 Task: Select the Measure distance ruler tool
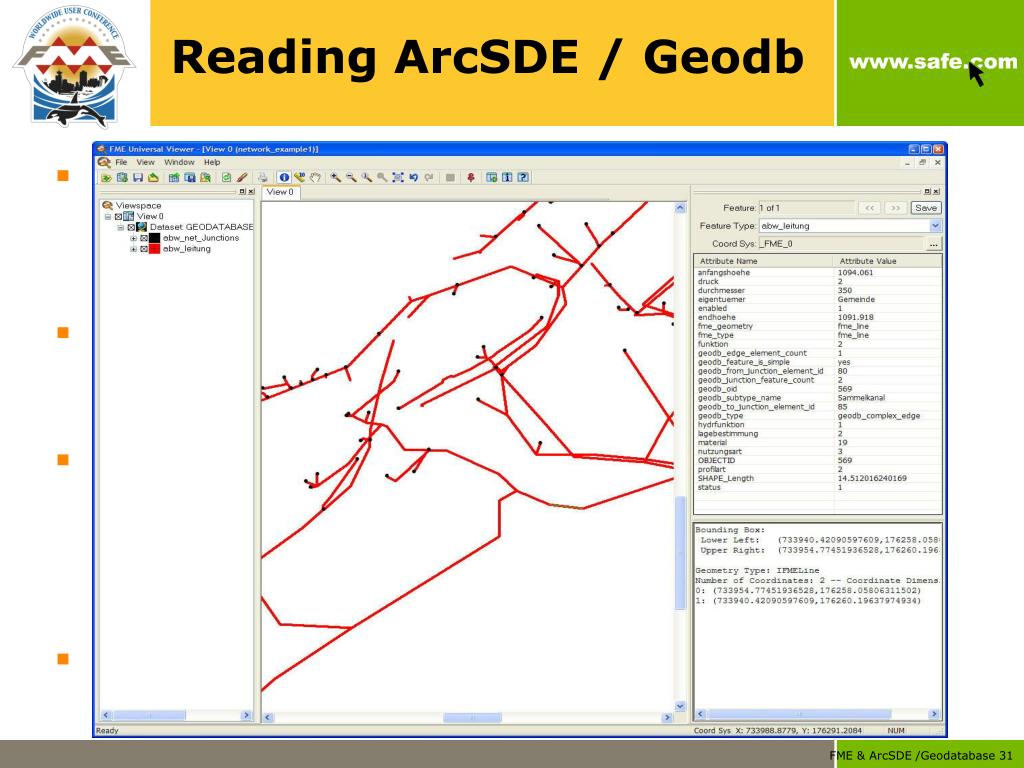tap(300, 178)
